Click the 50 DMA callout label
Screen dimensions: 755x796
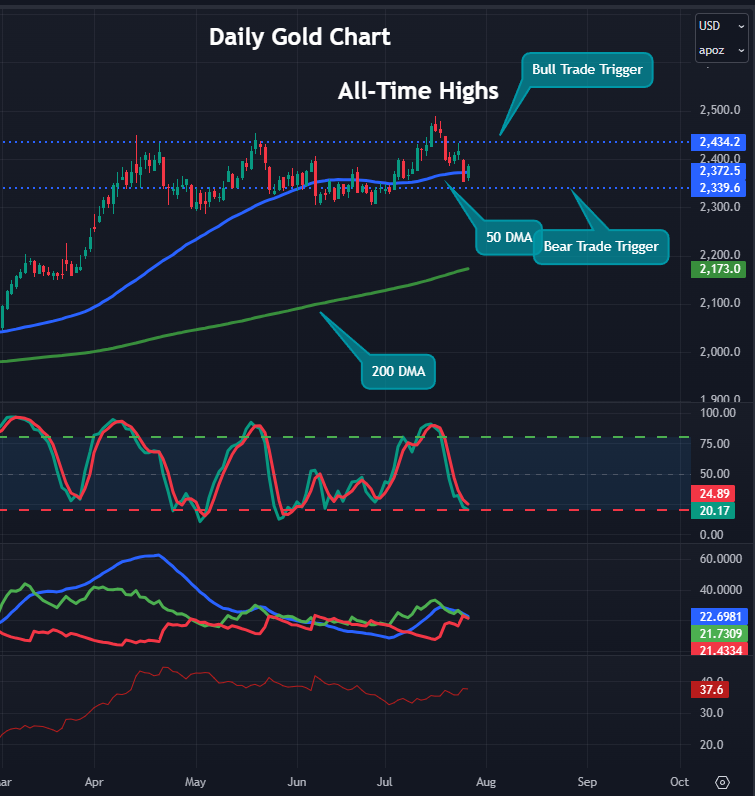508,237
